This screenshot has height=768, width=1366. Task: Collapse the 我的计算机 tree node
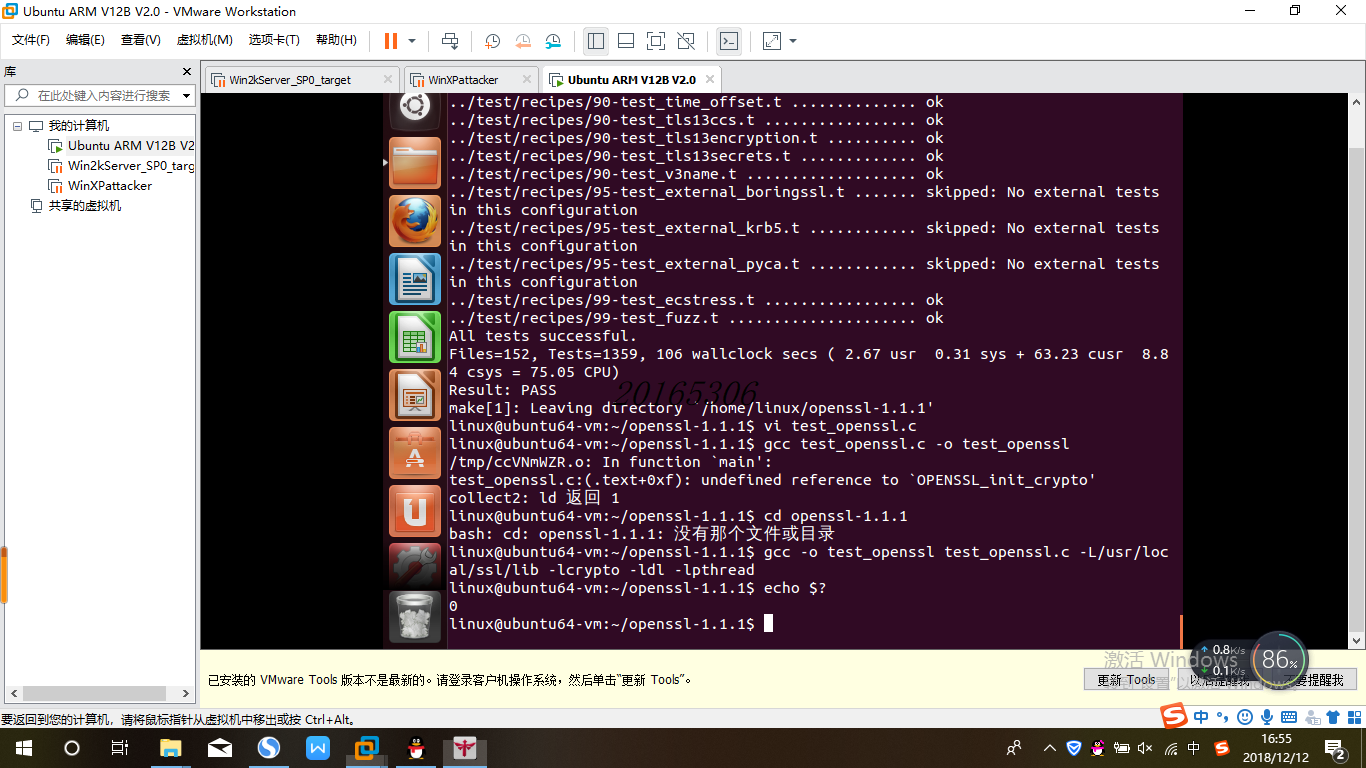tap(17, 126)
